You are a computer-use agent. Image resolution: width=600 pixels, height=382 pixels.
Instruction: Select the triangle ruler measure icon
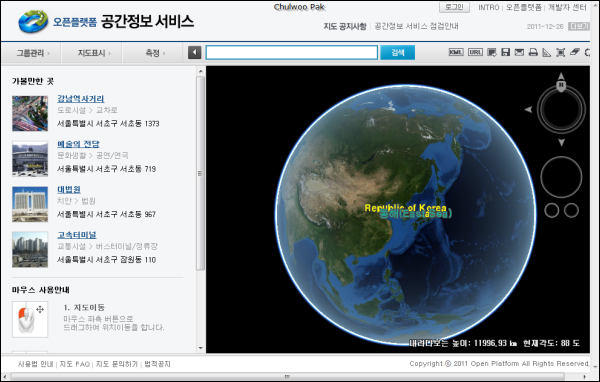547,52
